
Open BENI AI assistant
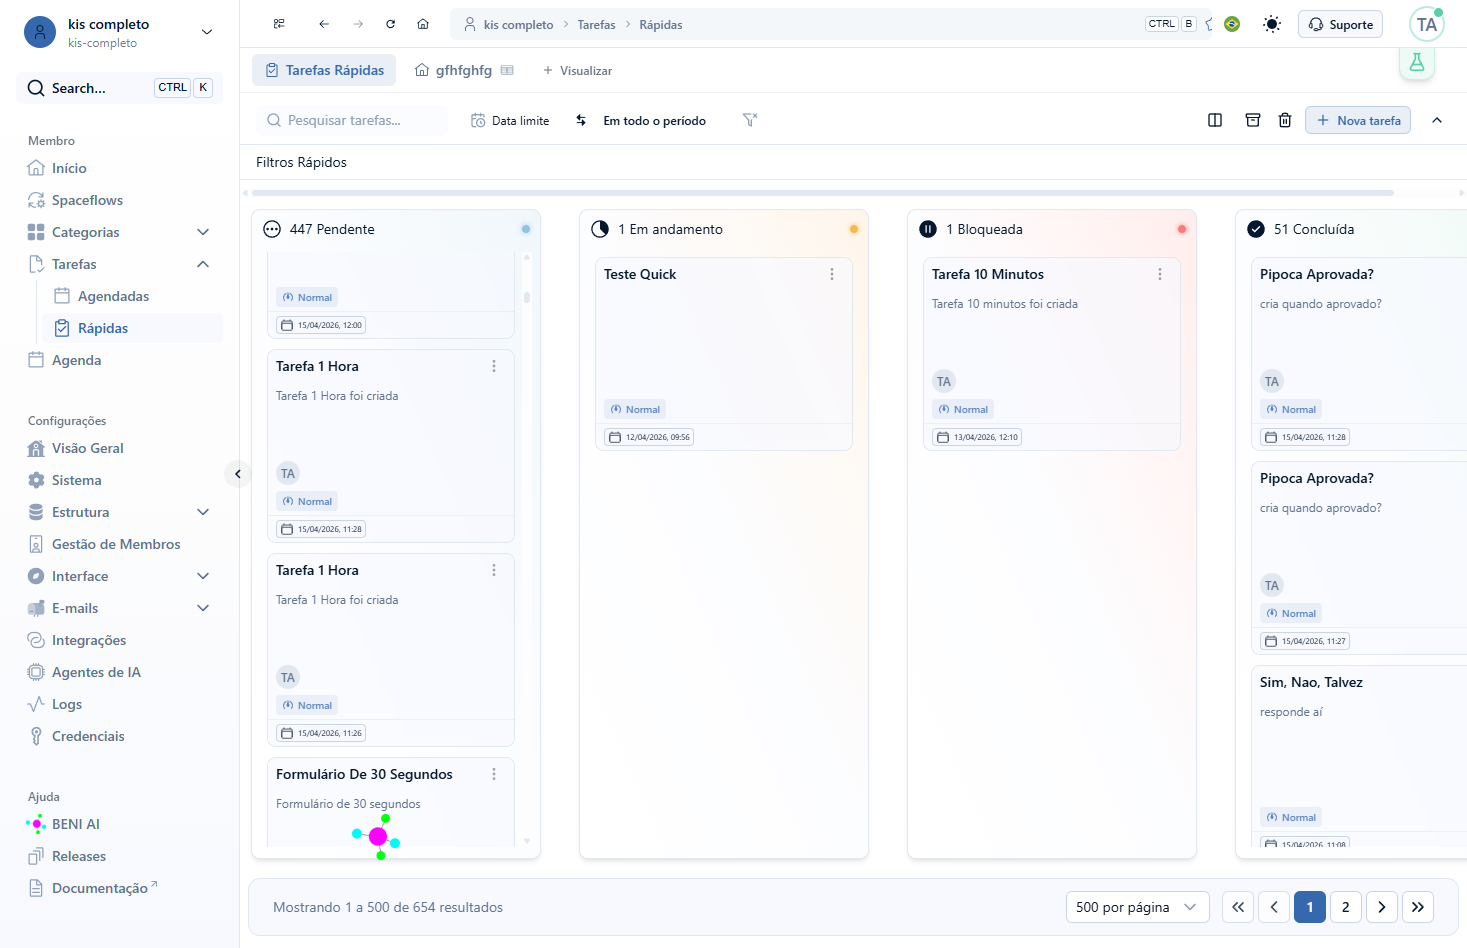tap(120, 824)
